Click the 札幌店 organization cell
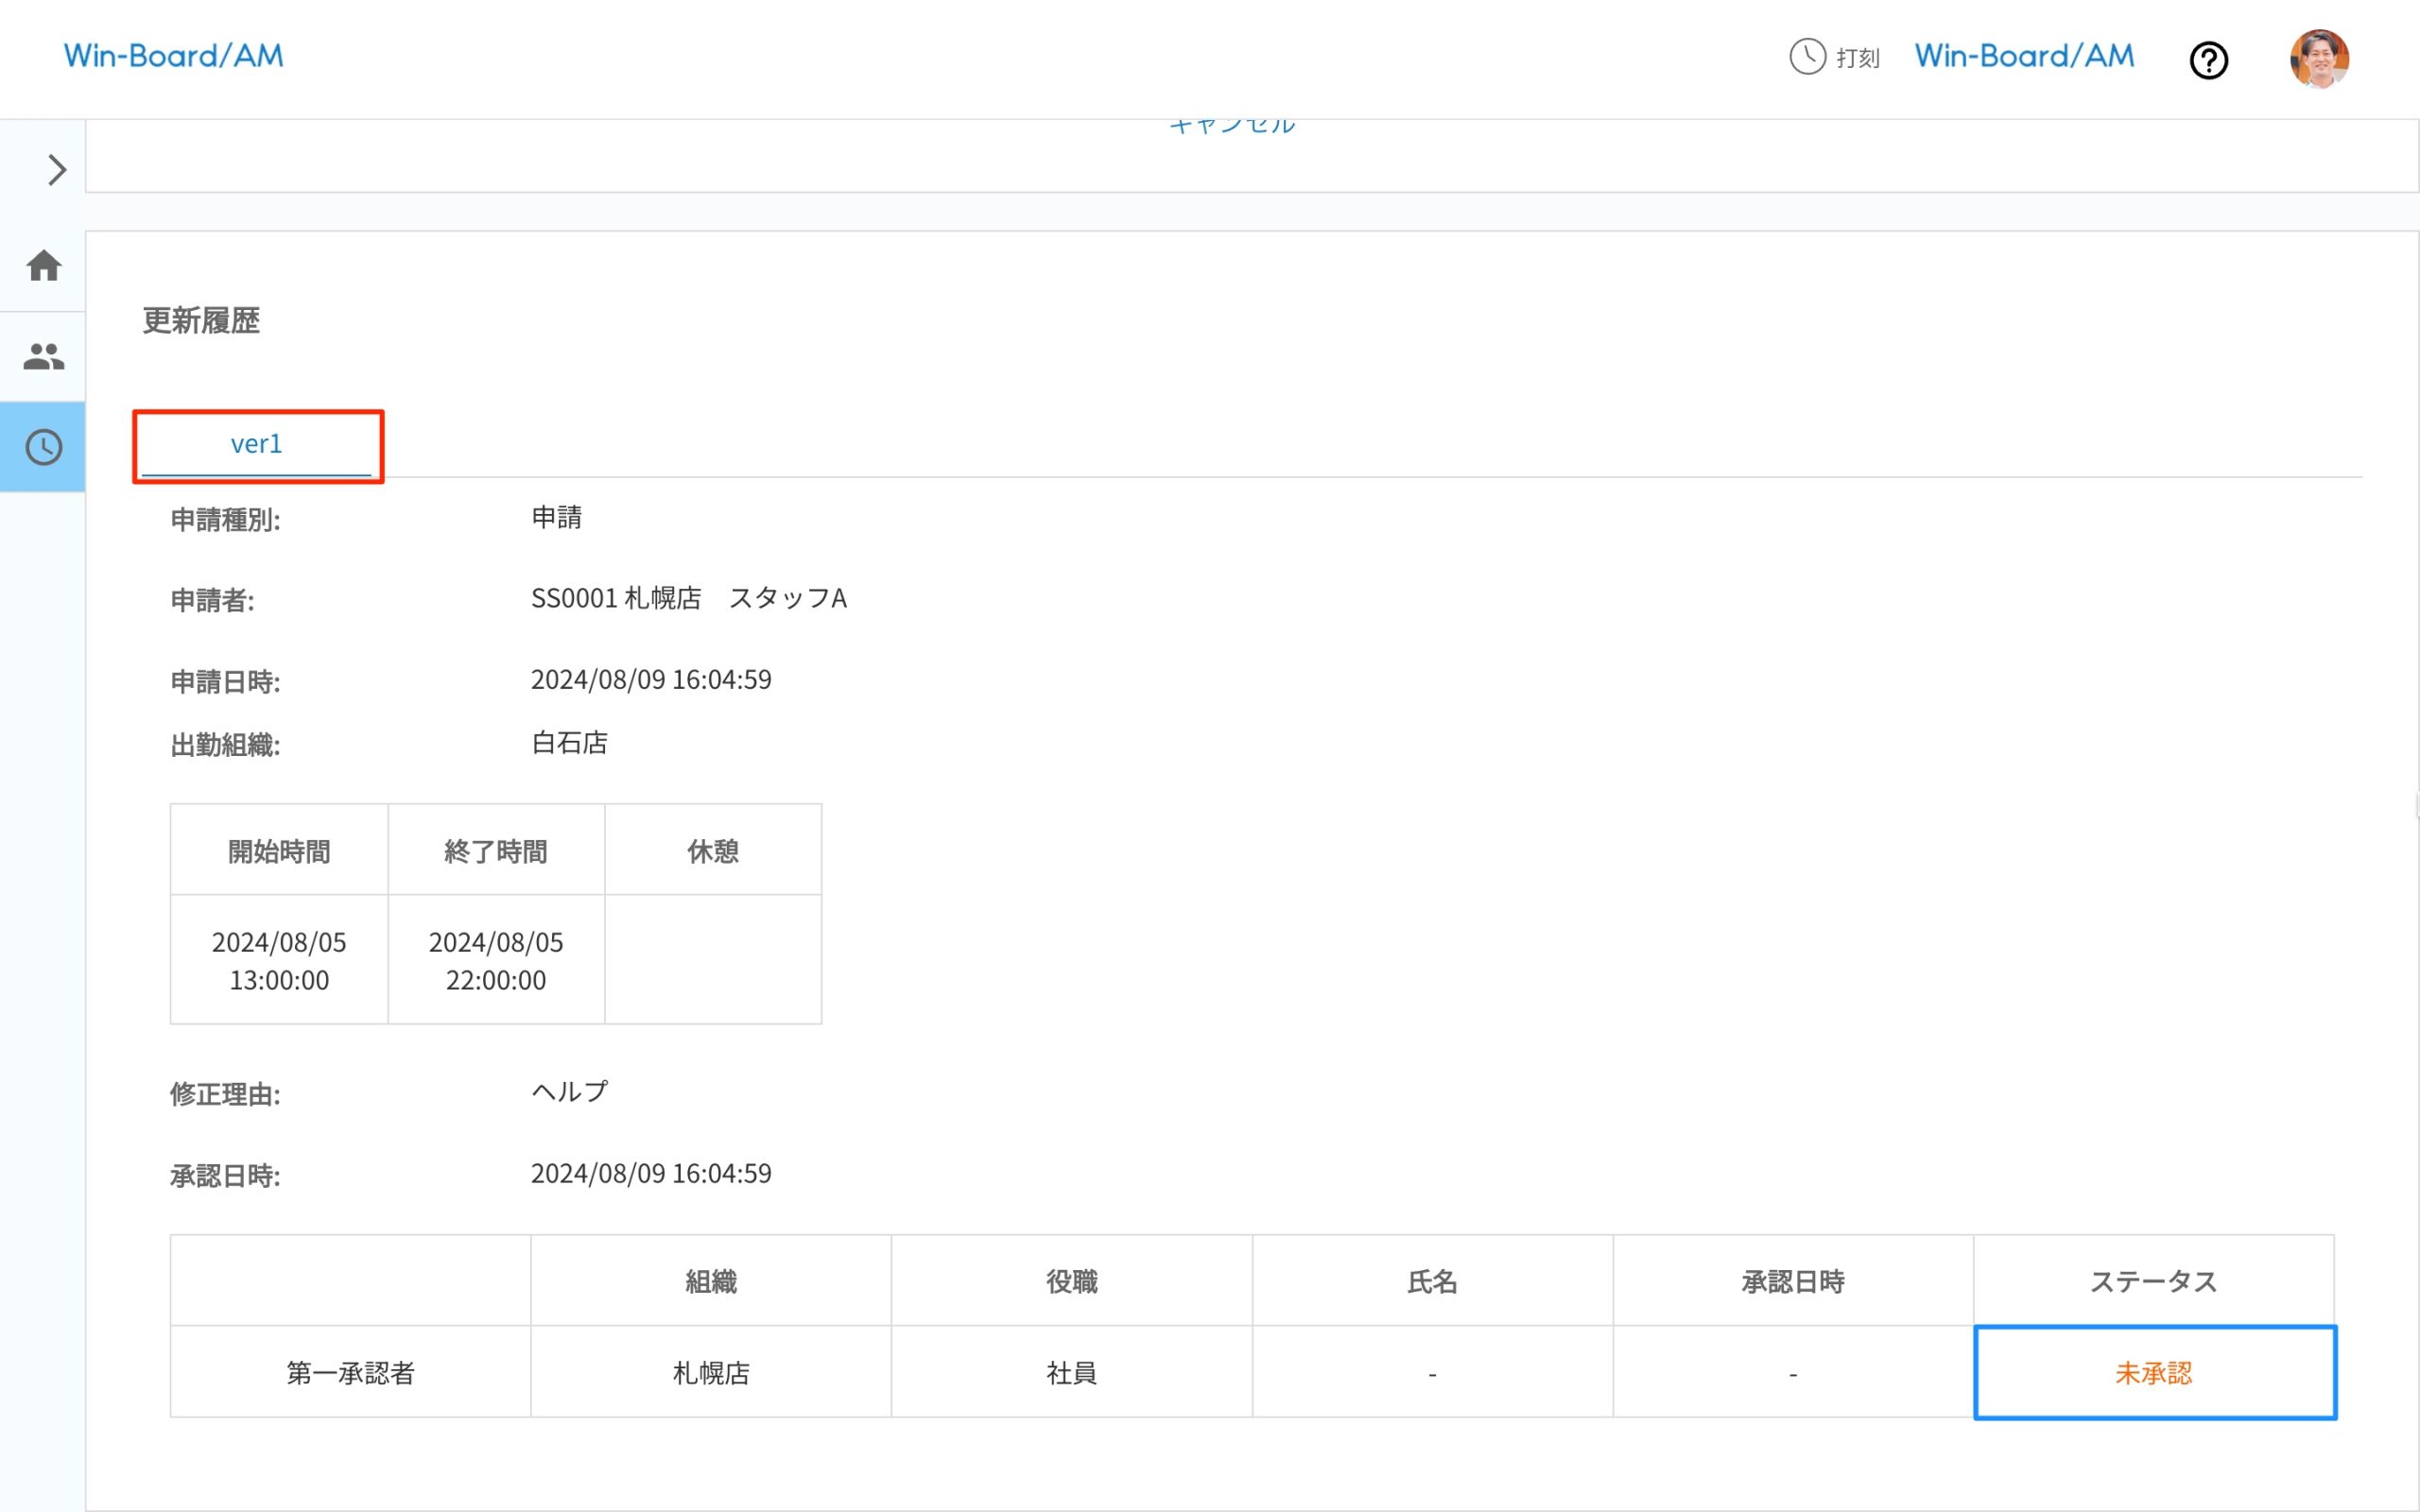 coord(711,1372)
